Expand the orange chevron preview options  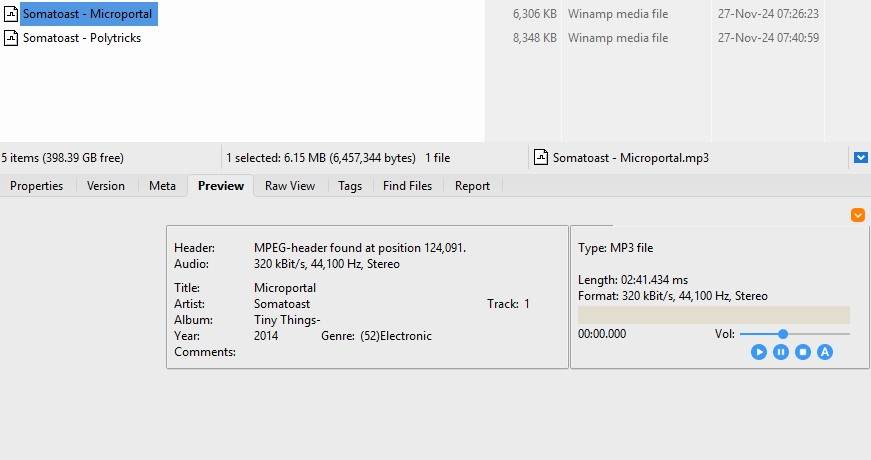tap(857, 215)
